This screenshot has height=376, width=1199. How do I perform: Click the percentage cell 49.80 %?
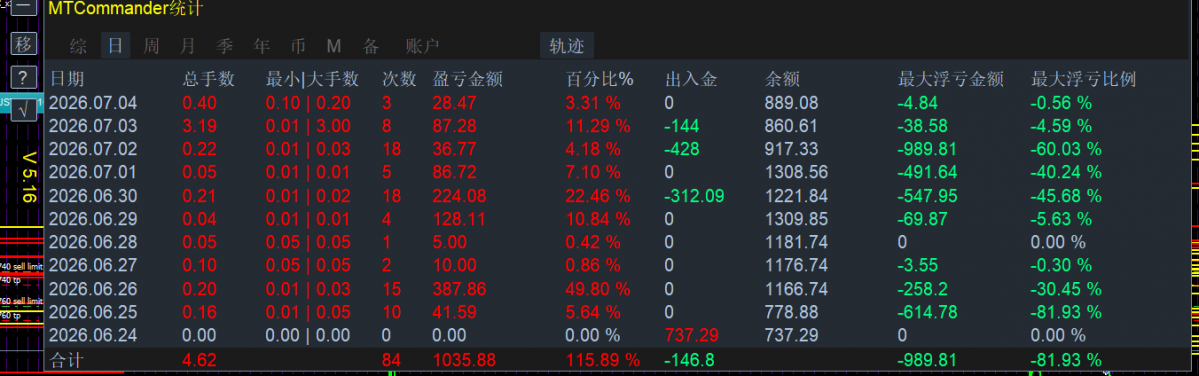pyautogui.click(x=599, y=289)
